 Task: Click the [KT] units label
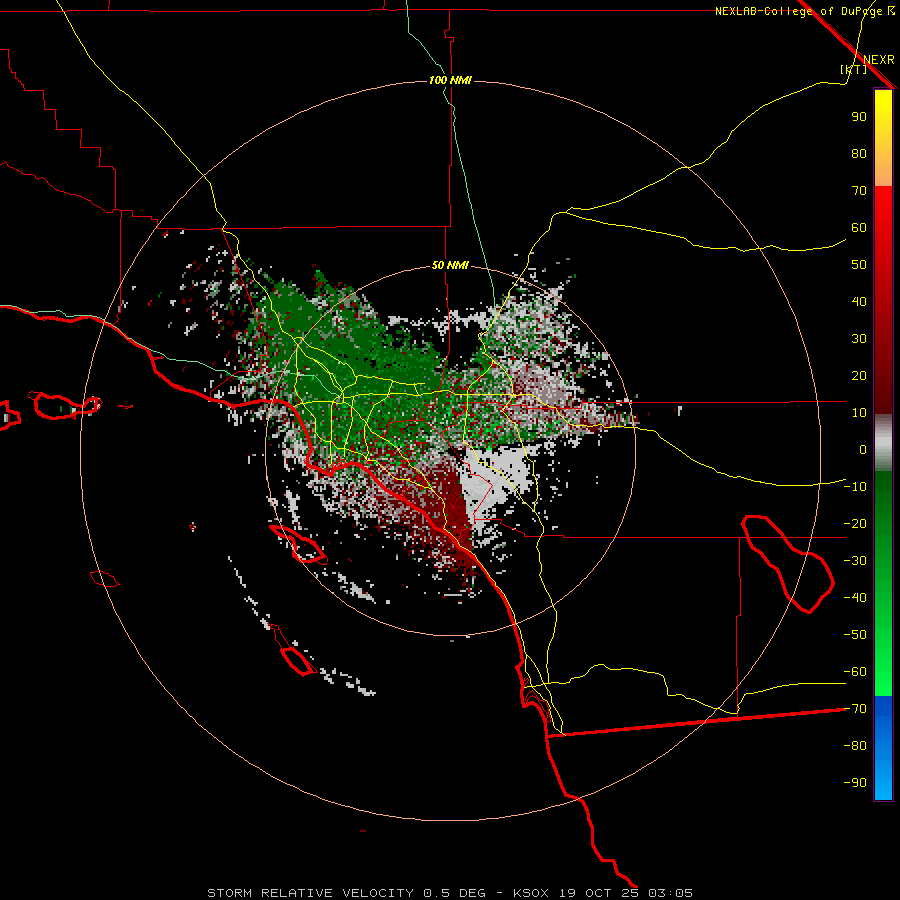(853, 69)
